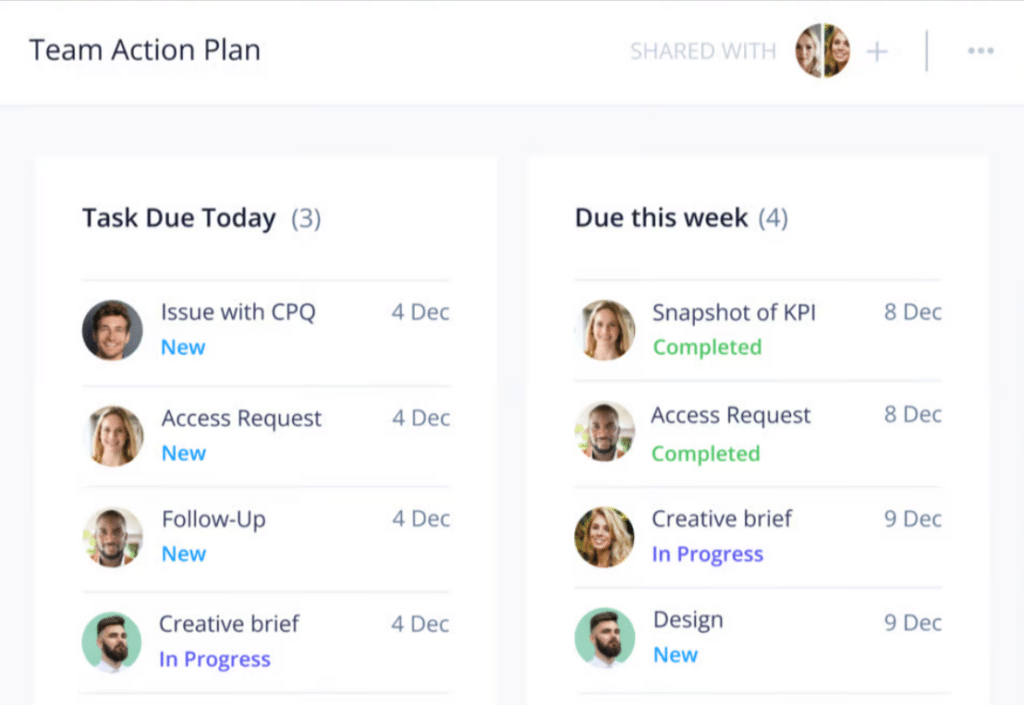
Task: Toggle the Completed status on Access Request
Action: [706, 453]
